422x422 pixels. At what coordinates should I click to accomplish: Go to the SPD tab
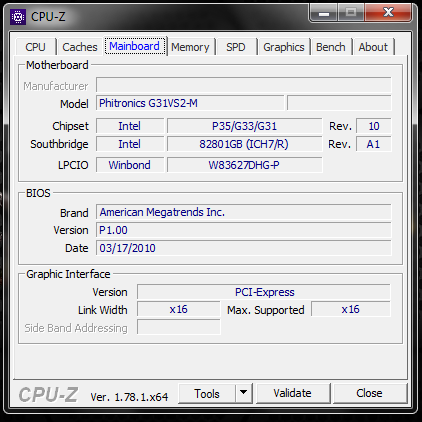pos(236,47)
